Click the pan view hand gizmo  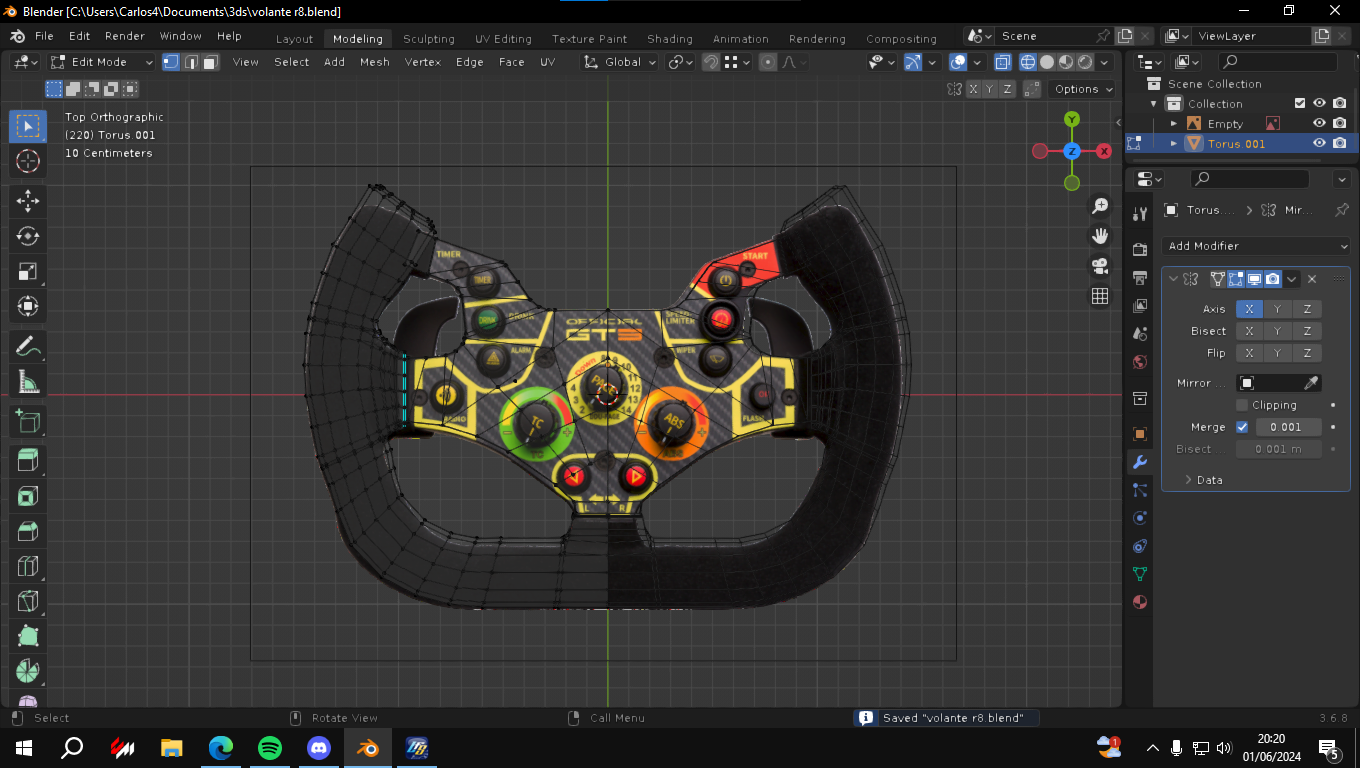[1100, 236]
